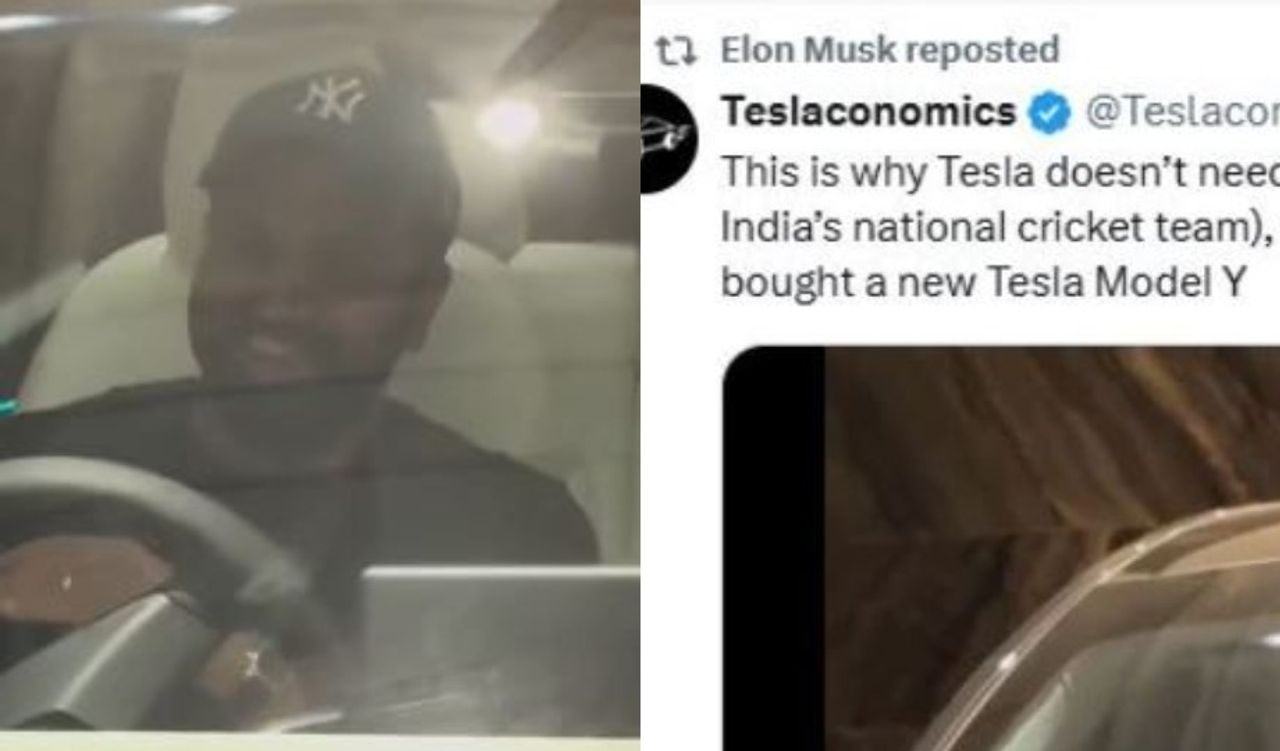Image resolution: width=1280 pixels, height=751 pixels.
Task: Click the 'bought a new Tesla Model Y' text
Action: [x=982, y=283]
